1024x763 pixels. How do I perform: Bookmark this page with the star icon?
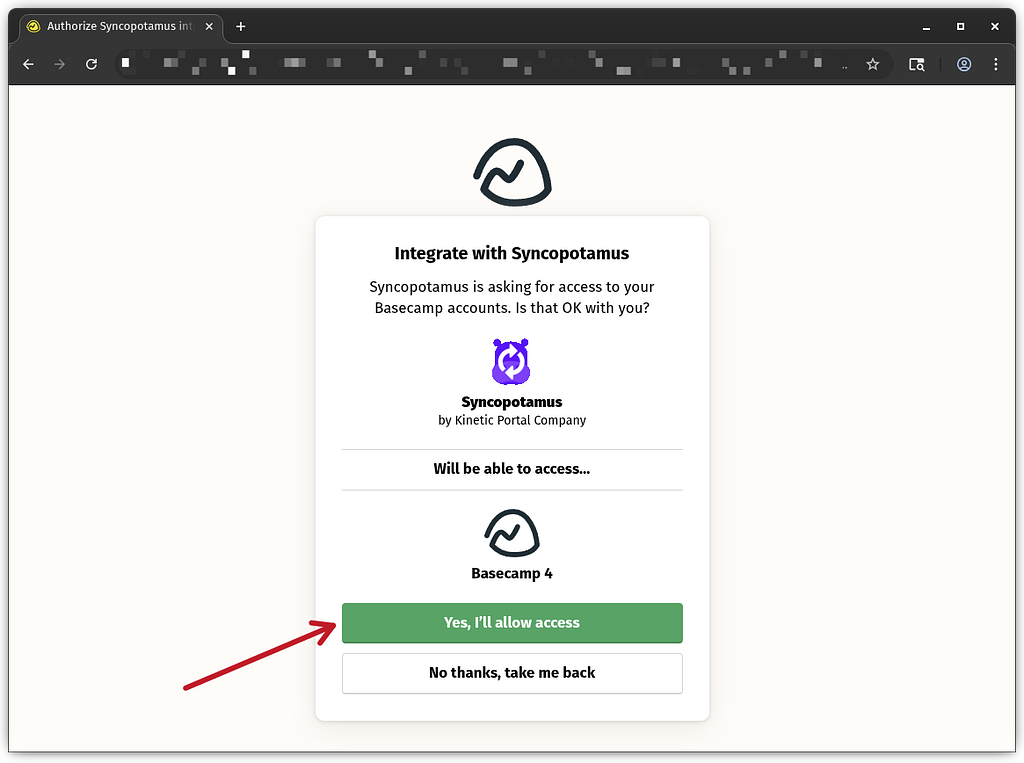point(872,64)
